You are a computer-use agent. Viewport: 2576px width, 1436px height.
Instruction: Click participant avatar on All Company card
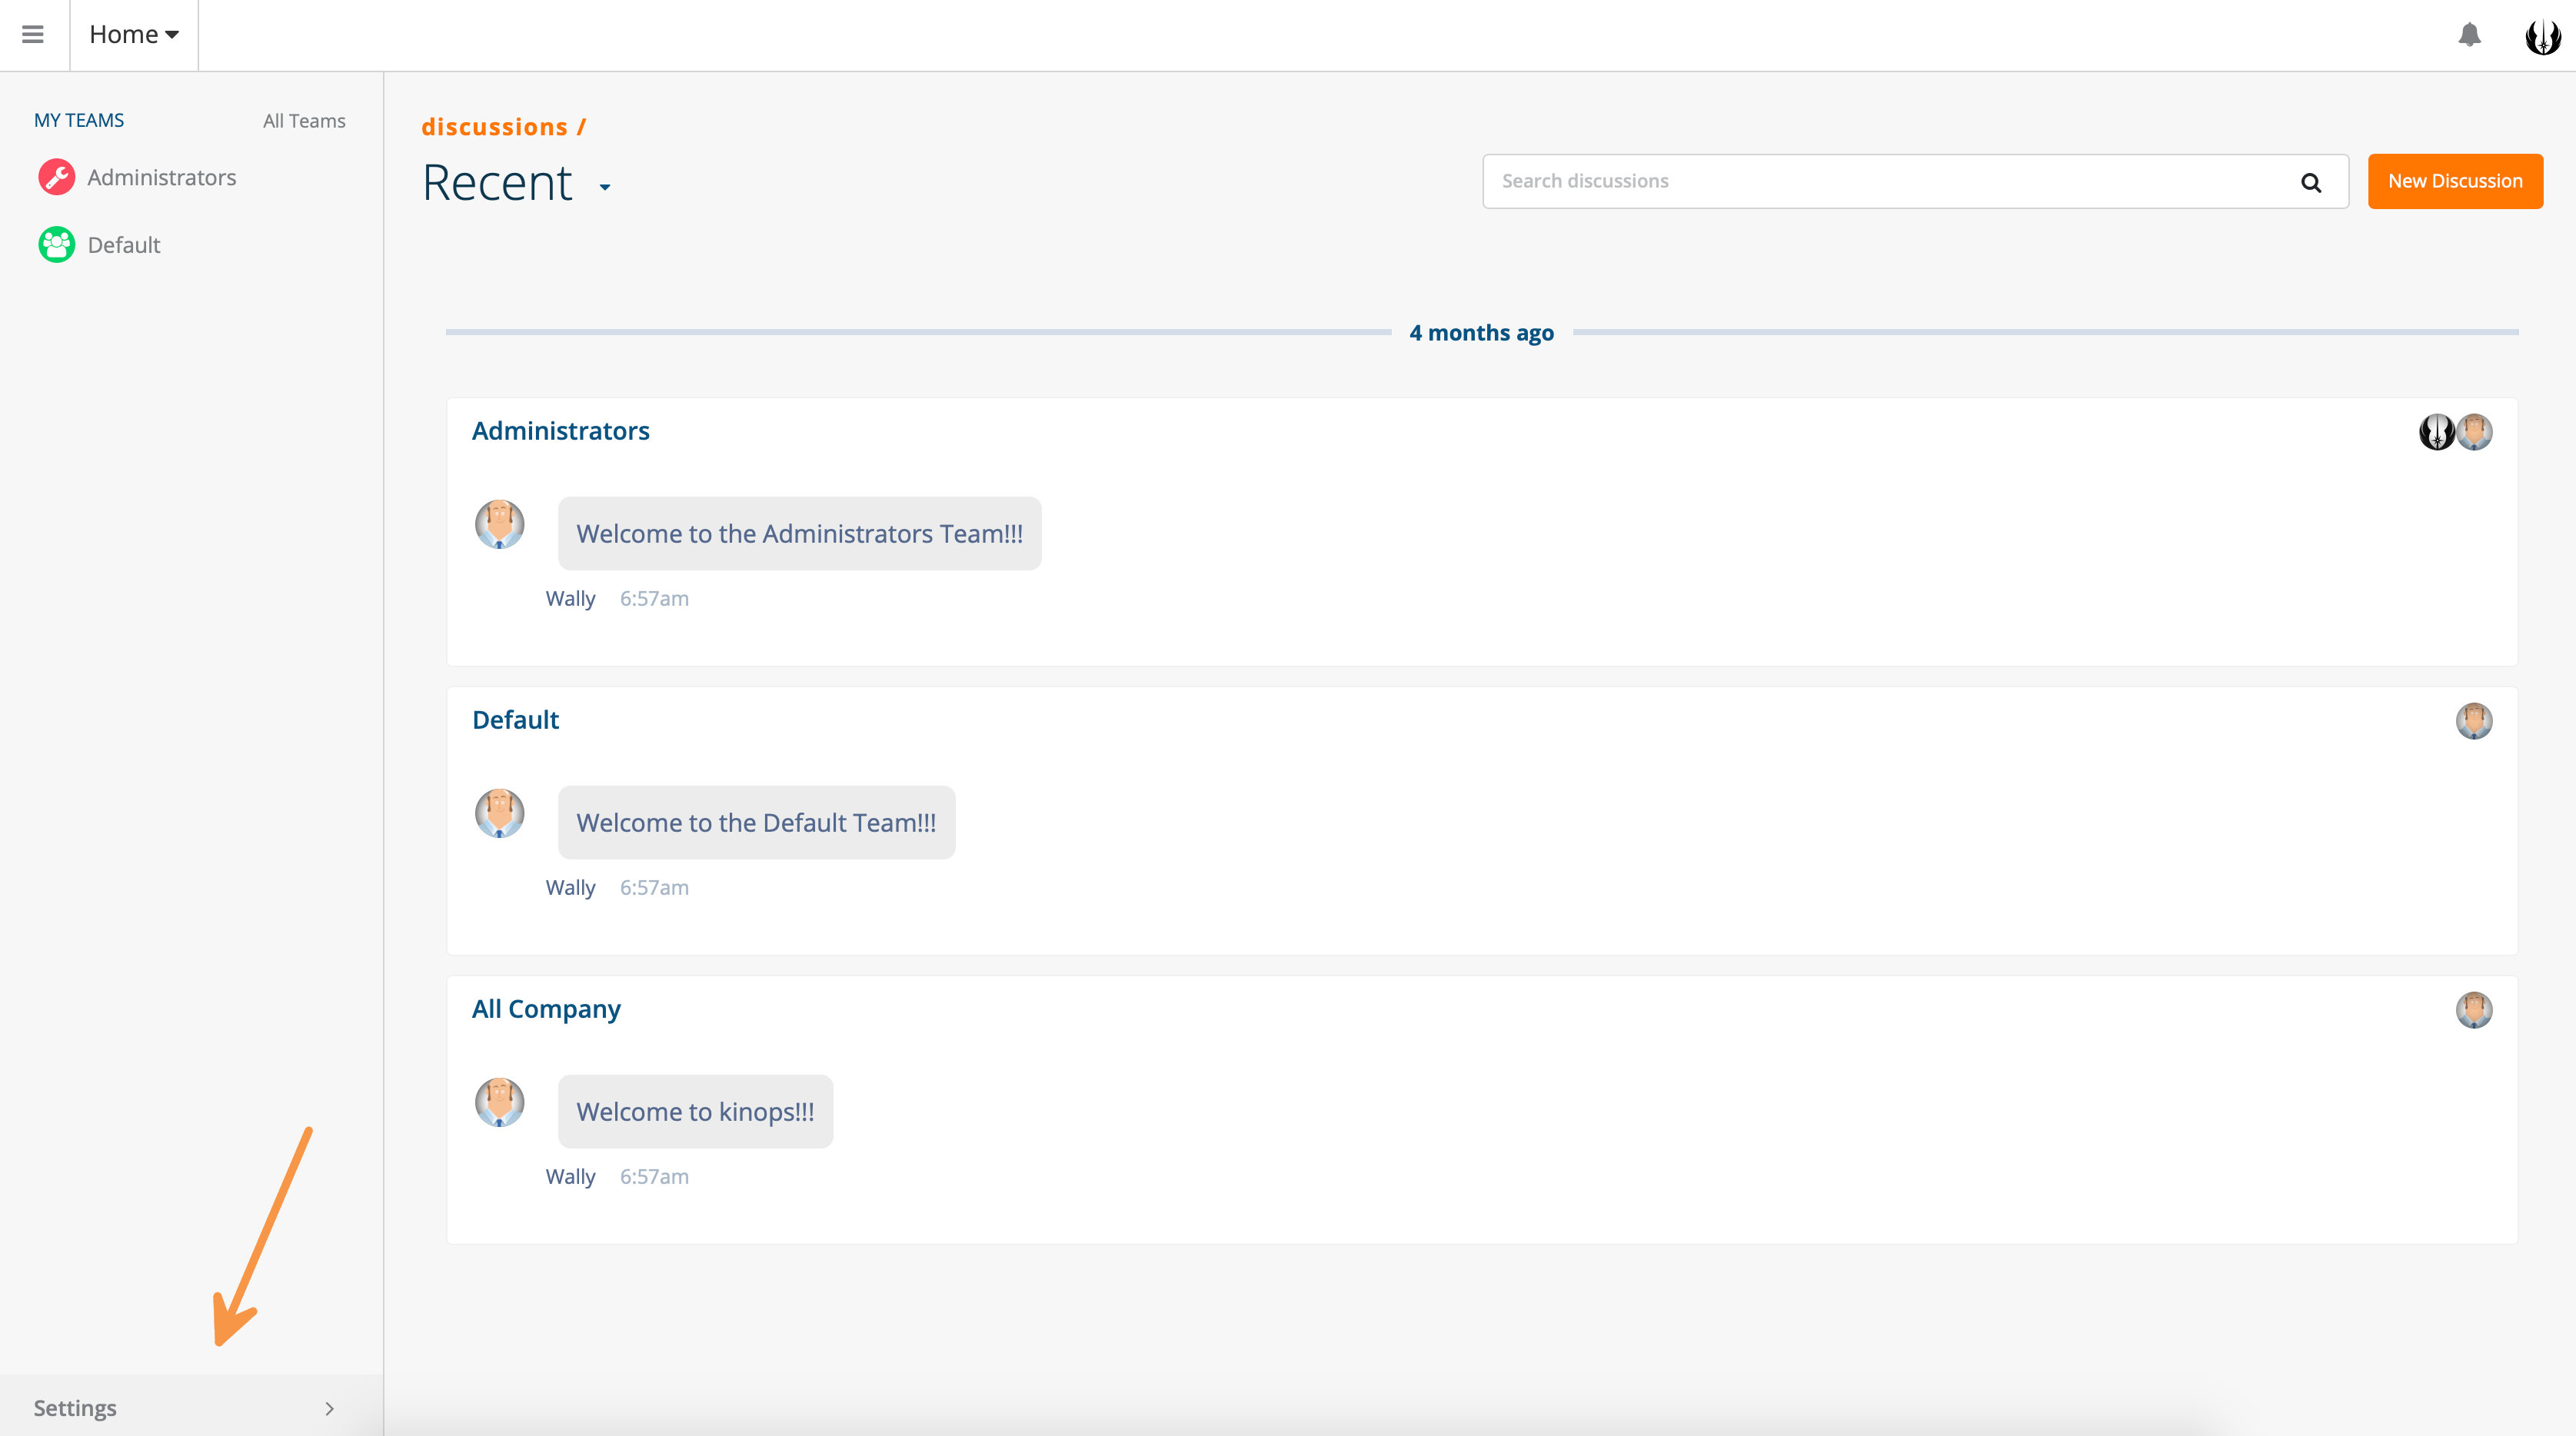coord(2473,1010)
